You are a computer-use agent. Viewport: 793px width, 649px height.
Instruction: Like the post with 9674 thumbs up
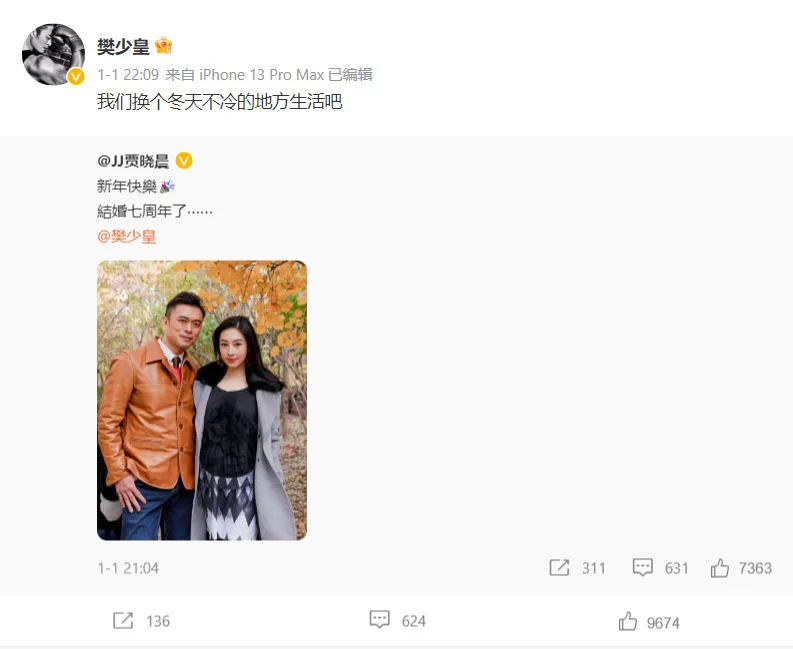click(x=628, y=621)
